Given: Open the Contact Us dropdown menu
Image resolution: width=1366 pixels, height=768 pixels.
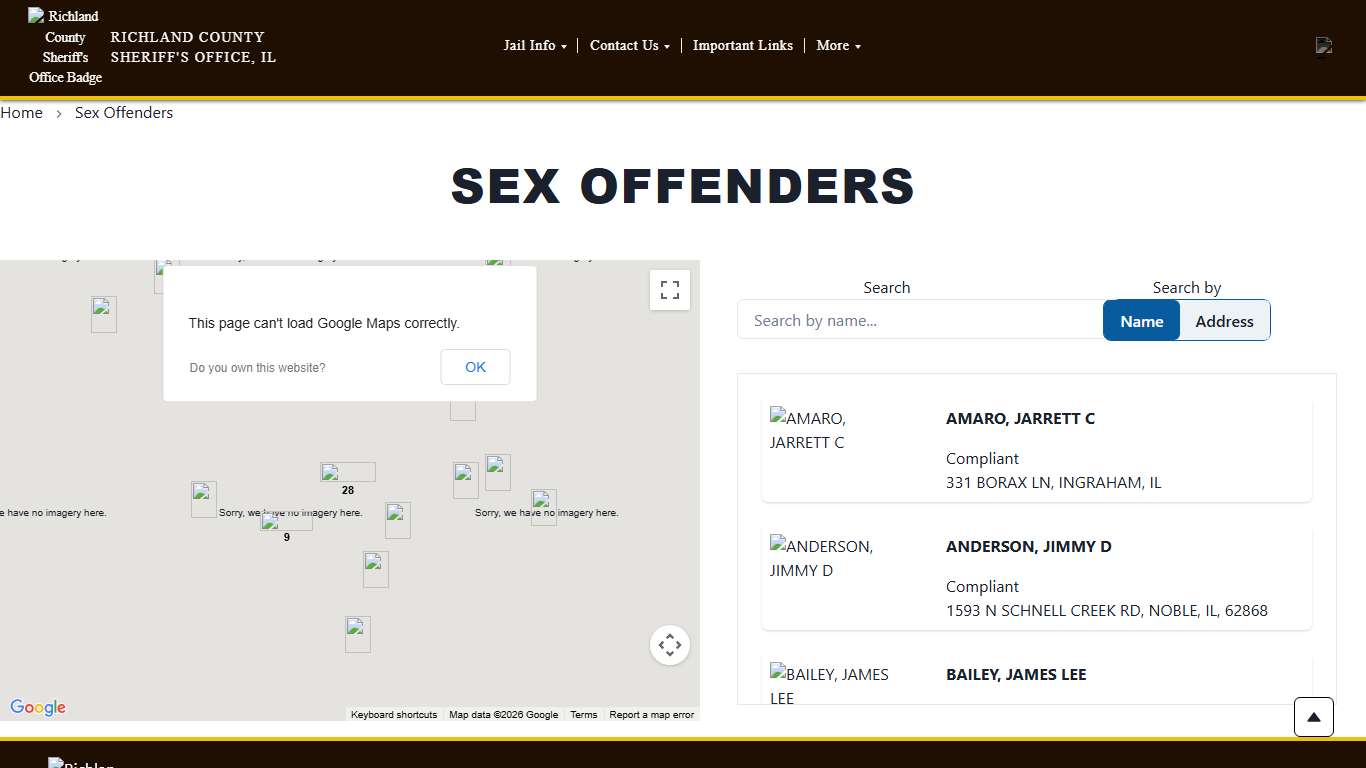Looking at the screenshot, I should pos(629,45).
